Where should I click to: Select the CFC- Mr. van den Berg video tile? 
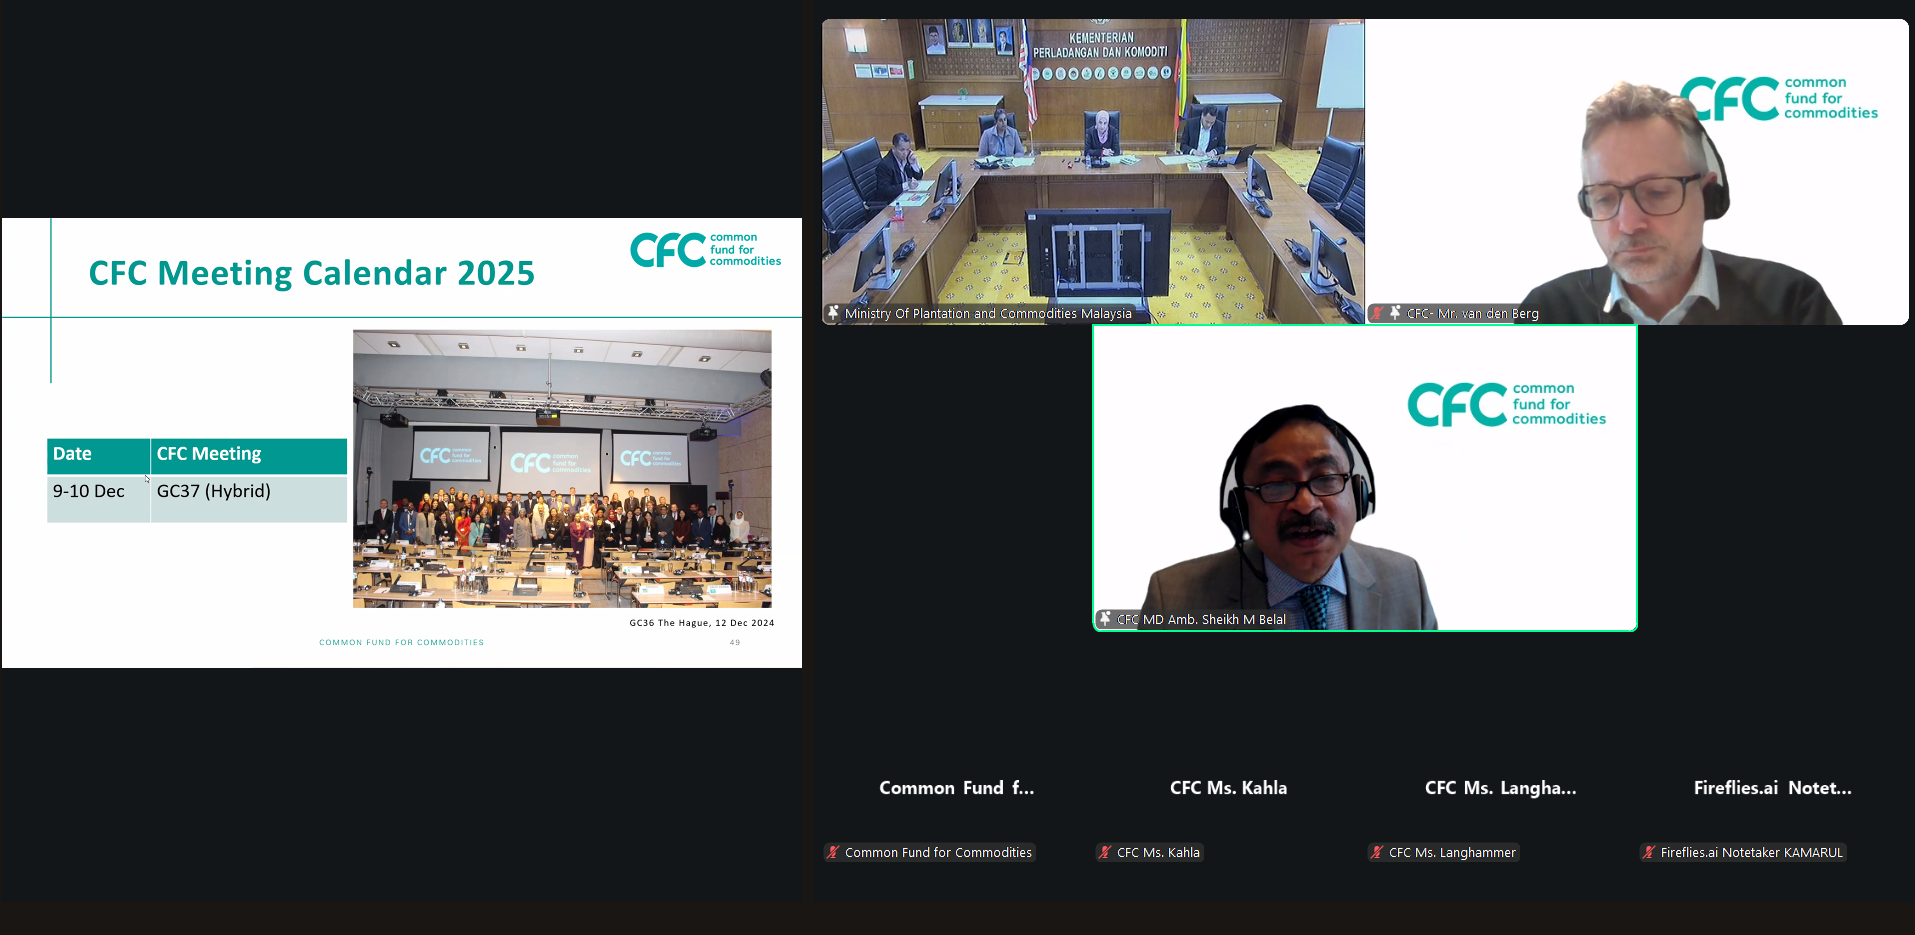tap(1636, 170)
